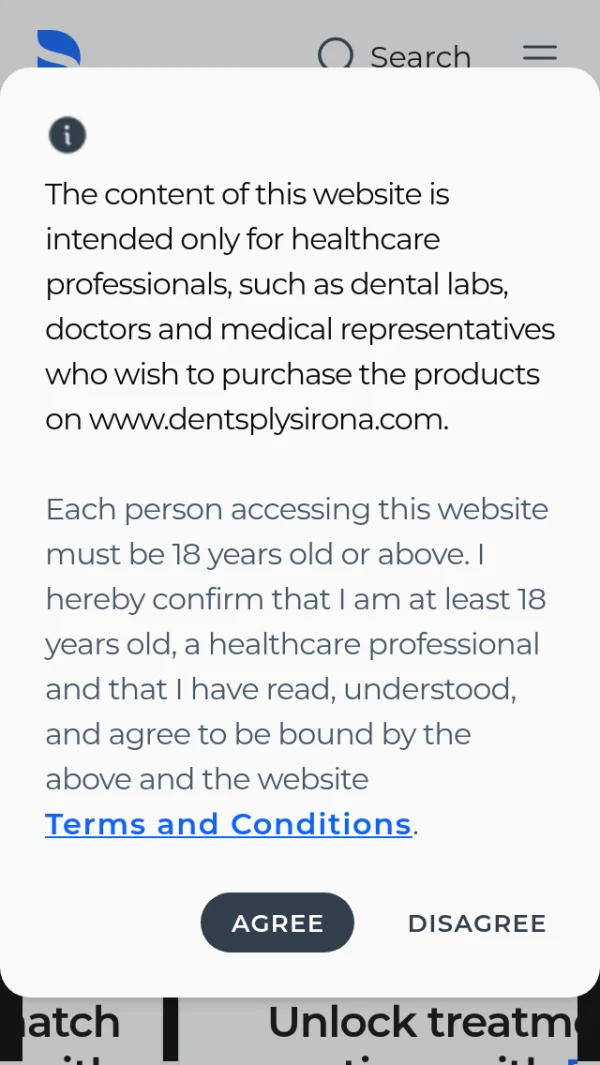The image size is (600, 1065).
Task: Choose the DISAGREE option
Action: 477,923
